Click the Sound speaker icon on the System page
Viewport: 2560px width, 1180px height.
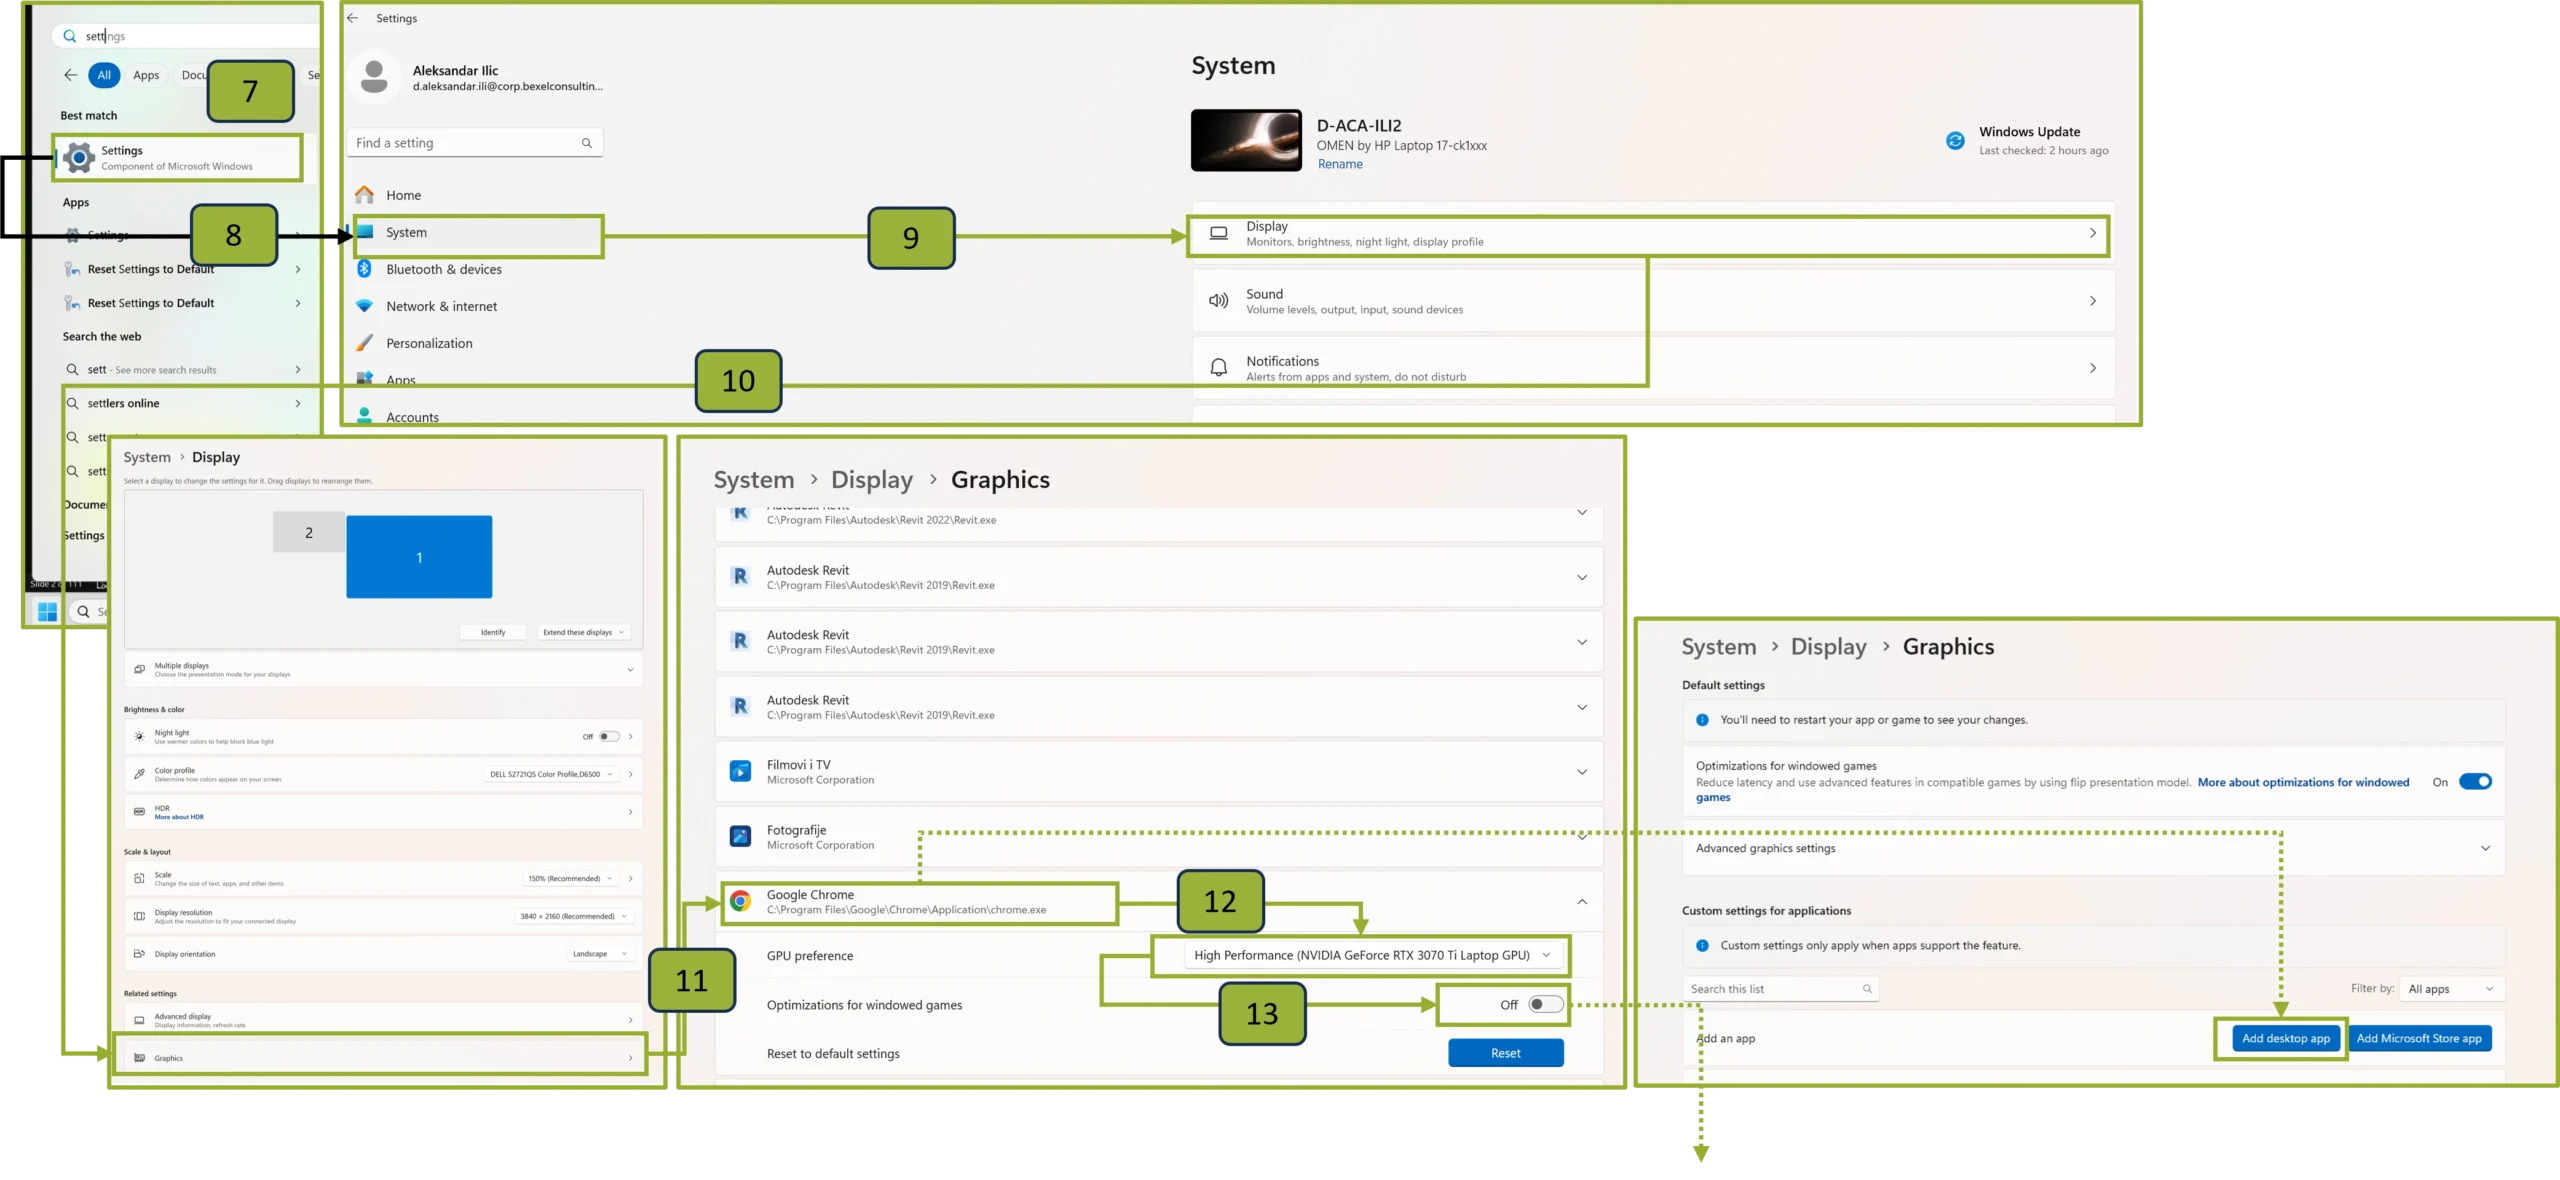(x=1218, y=301)
